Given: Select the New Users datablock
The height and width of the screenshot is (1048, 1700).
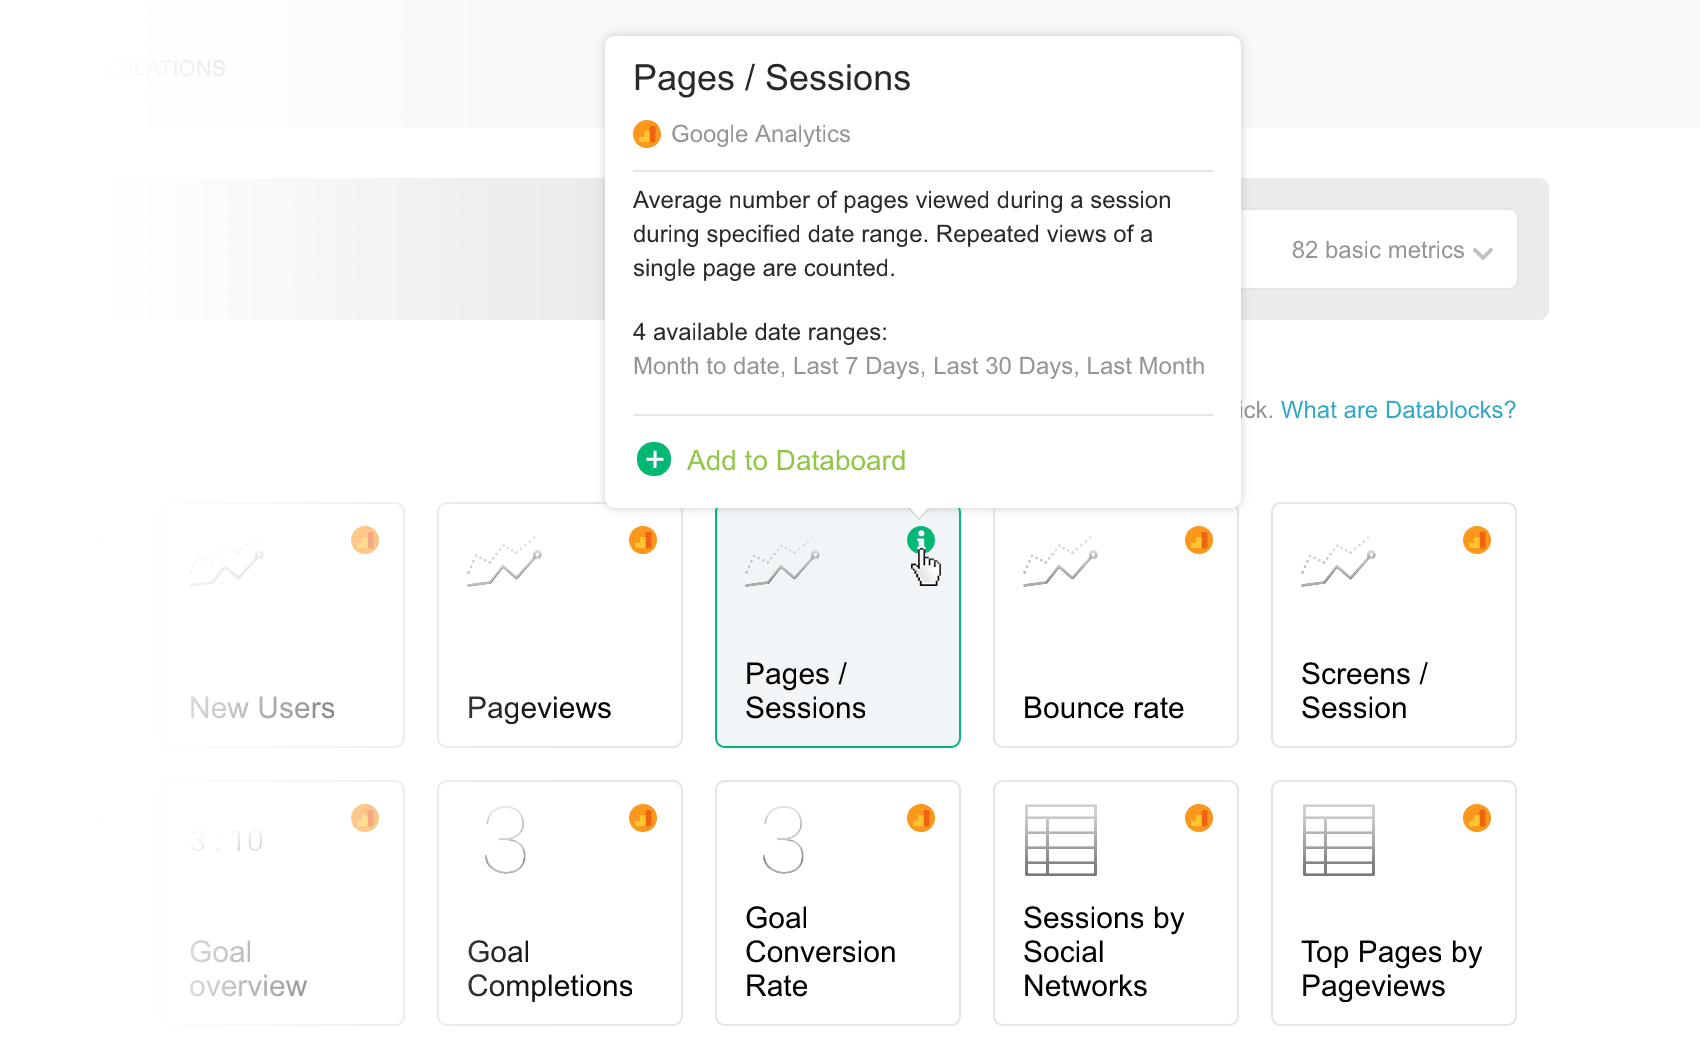Looking at the screenshot, I should (282, 625).
